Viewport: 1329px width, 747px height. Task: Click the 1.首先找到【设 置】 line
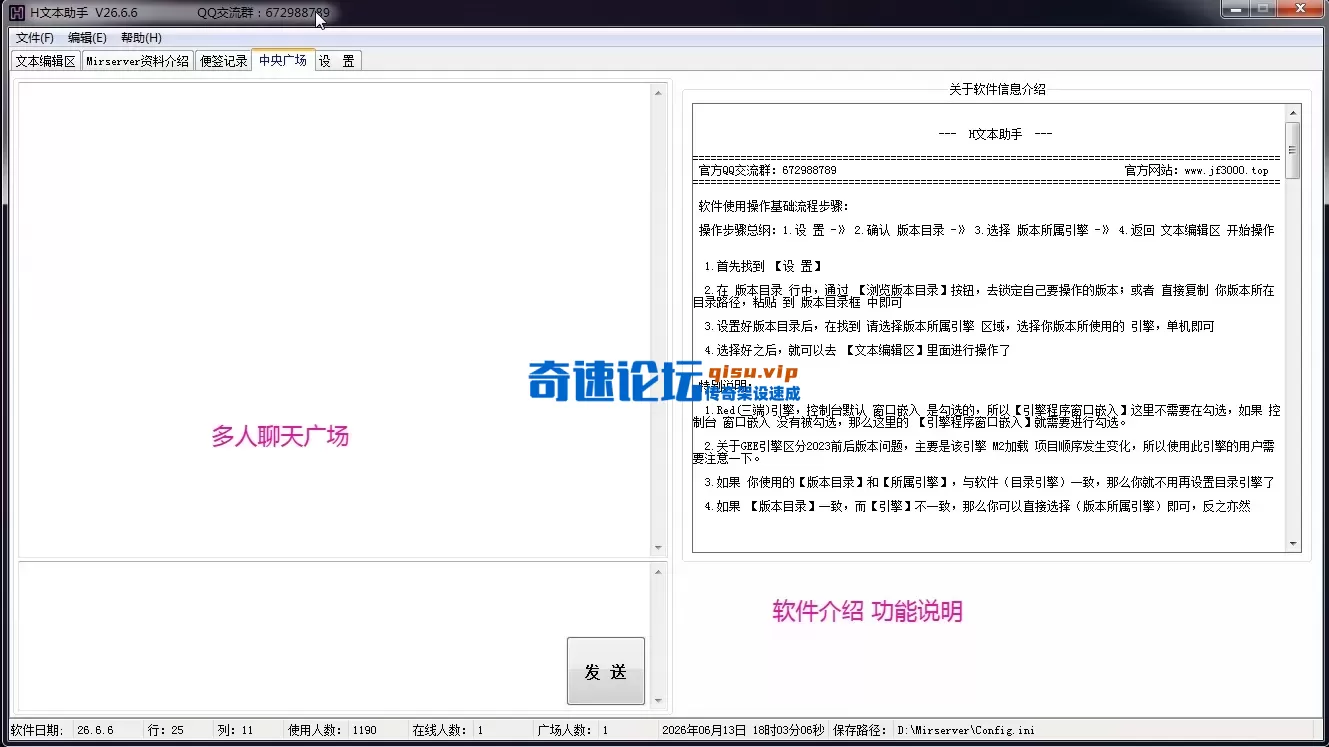[763, 266]
